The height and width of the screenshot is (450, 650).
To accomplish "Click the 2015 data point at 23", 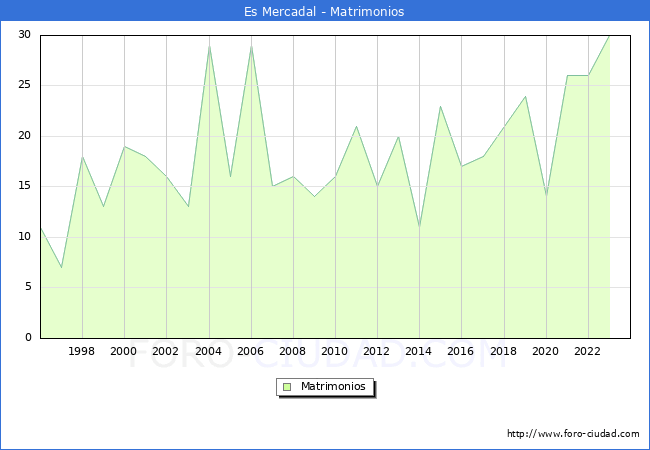I will (x=440, y=106).
